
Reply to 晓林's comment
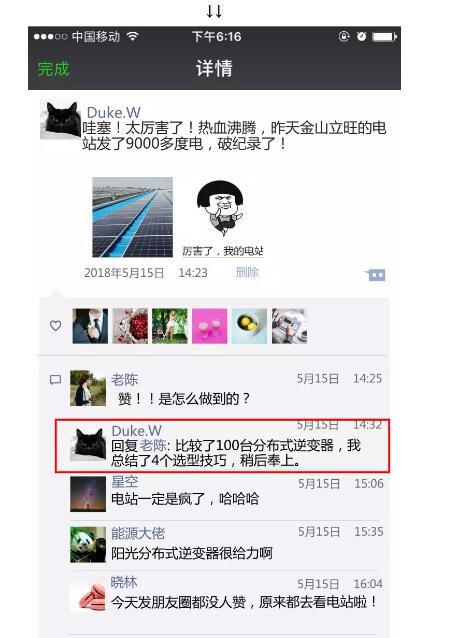coord(226,595)
